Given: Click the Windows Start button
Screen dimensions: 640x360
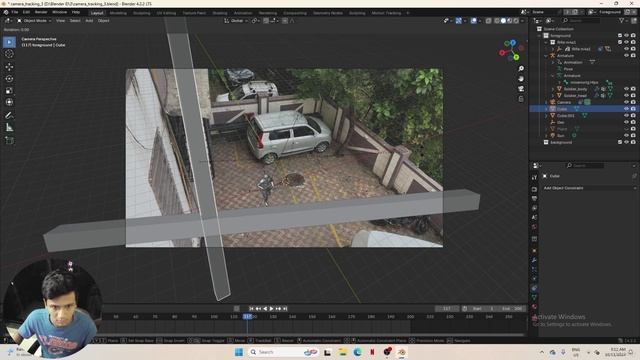Looking at the screenshot, I should 239,352.
